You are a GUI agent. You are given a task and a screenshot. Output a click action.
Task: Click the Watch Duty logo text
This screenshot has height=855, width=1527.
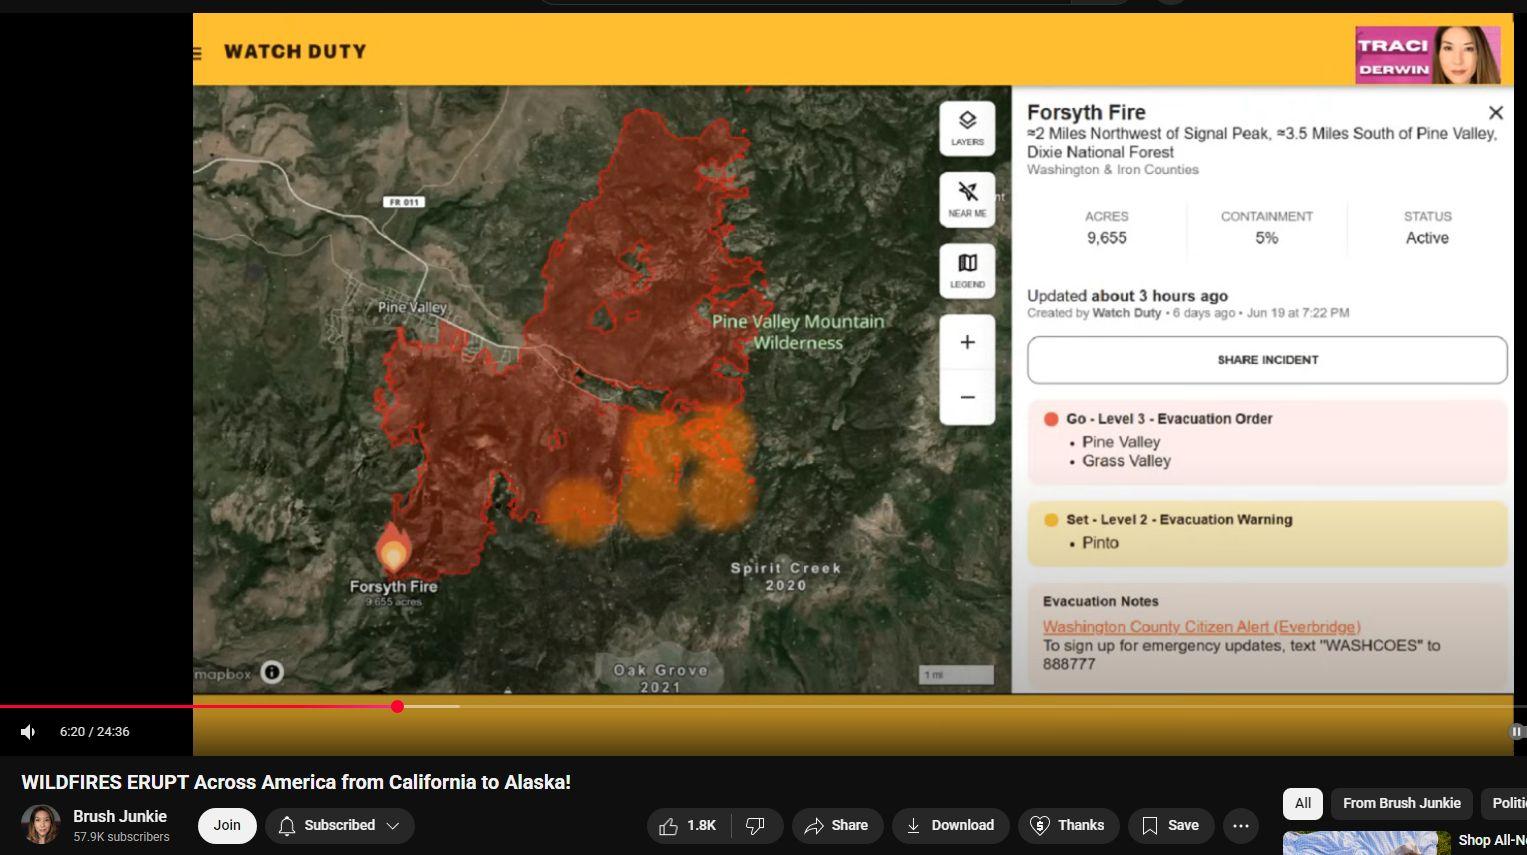pyautogui.click(x=295, y=52)
